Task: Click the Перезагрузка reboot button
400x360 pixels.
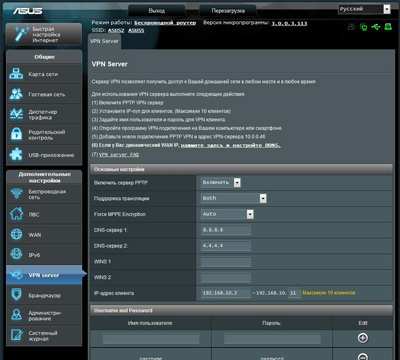Action: (228, 11)
